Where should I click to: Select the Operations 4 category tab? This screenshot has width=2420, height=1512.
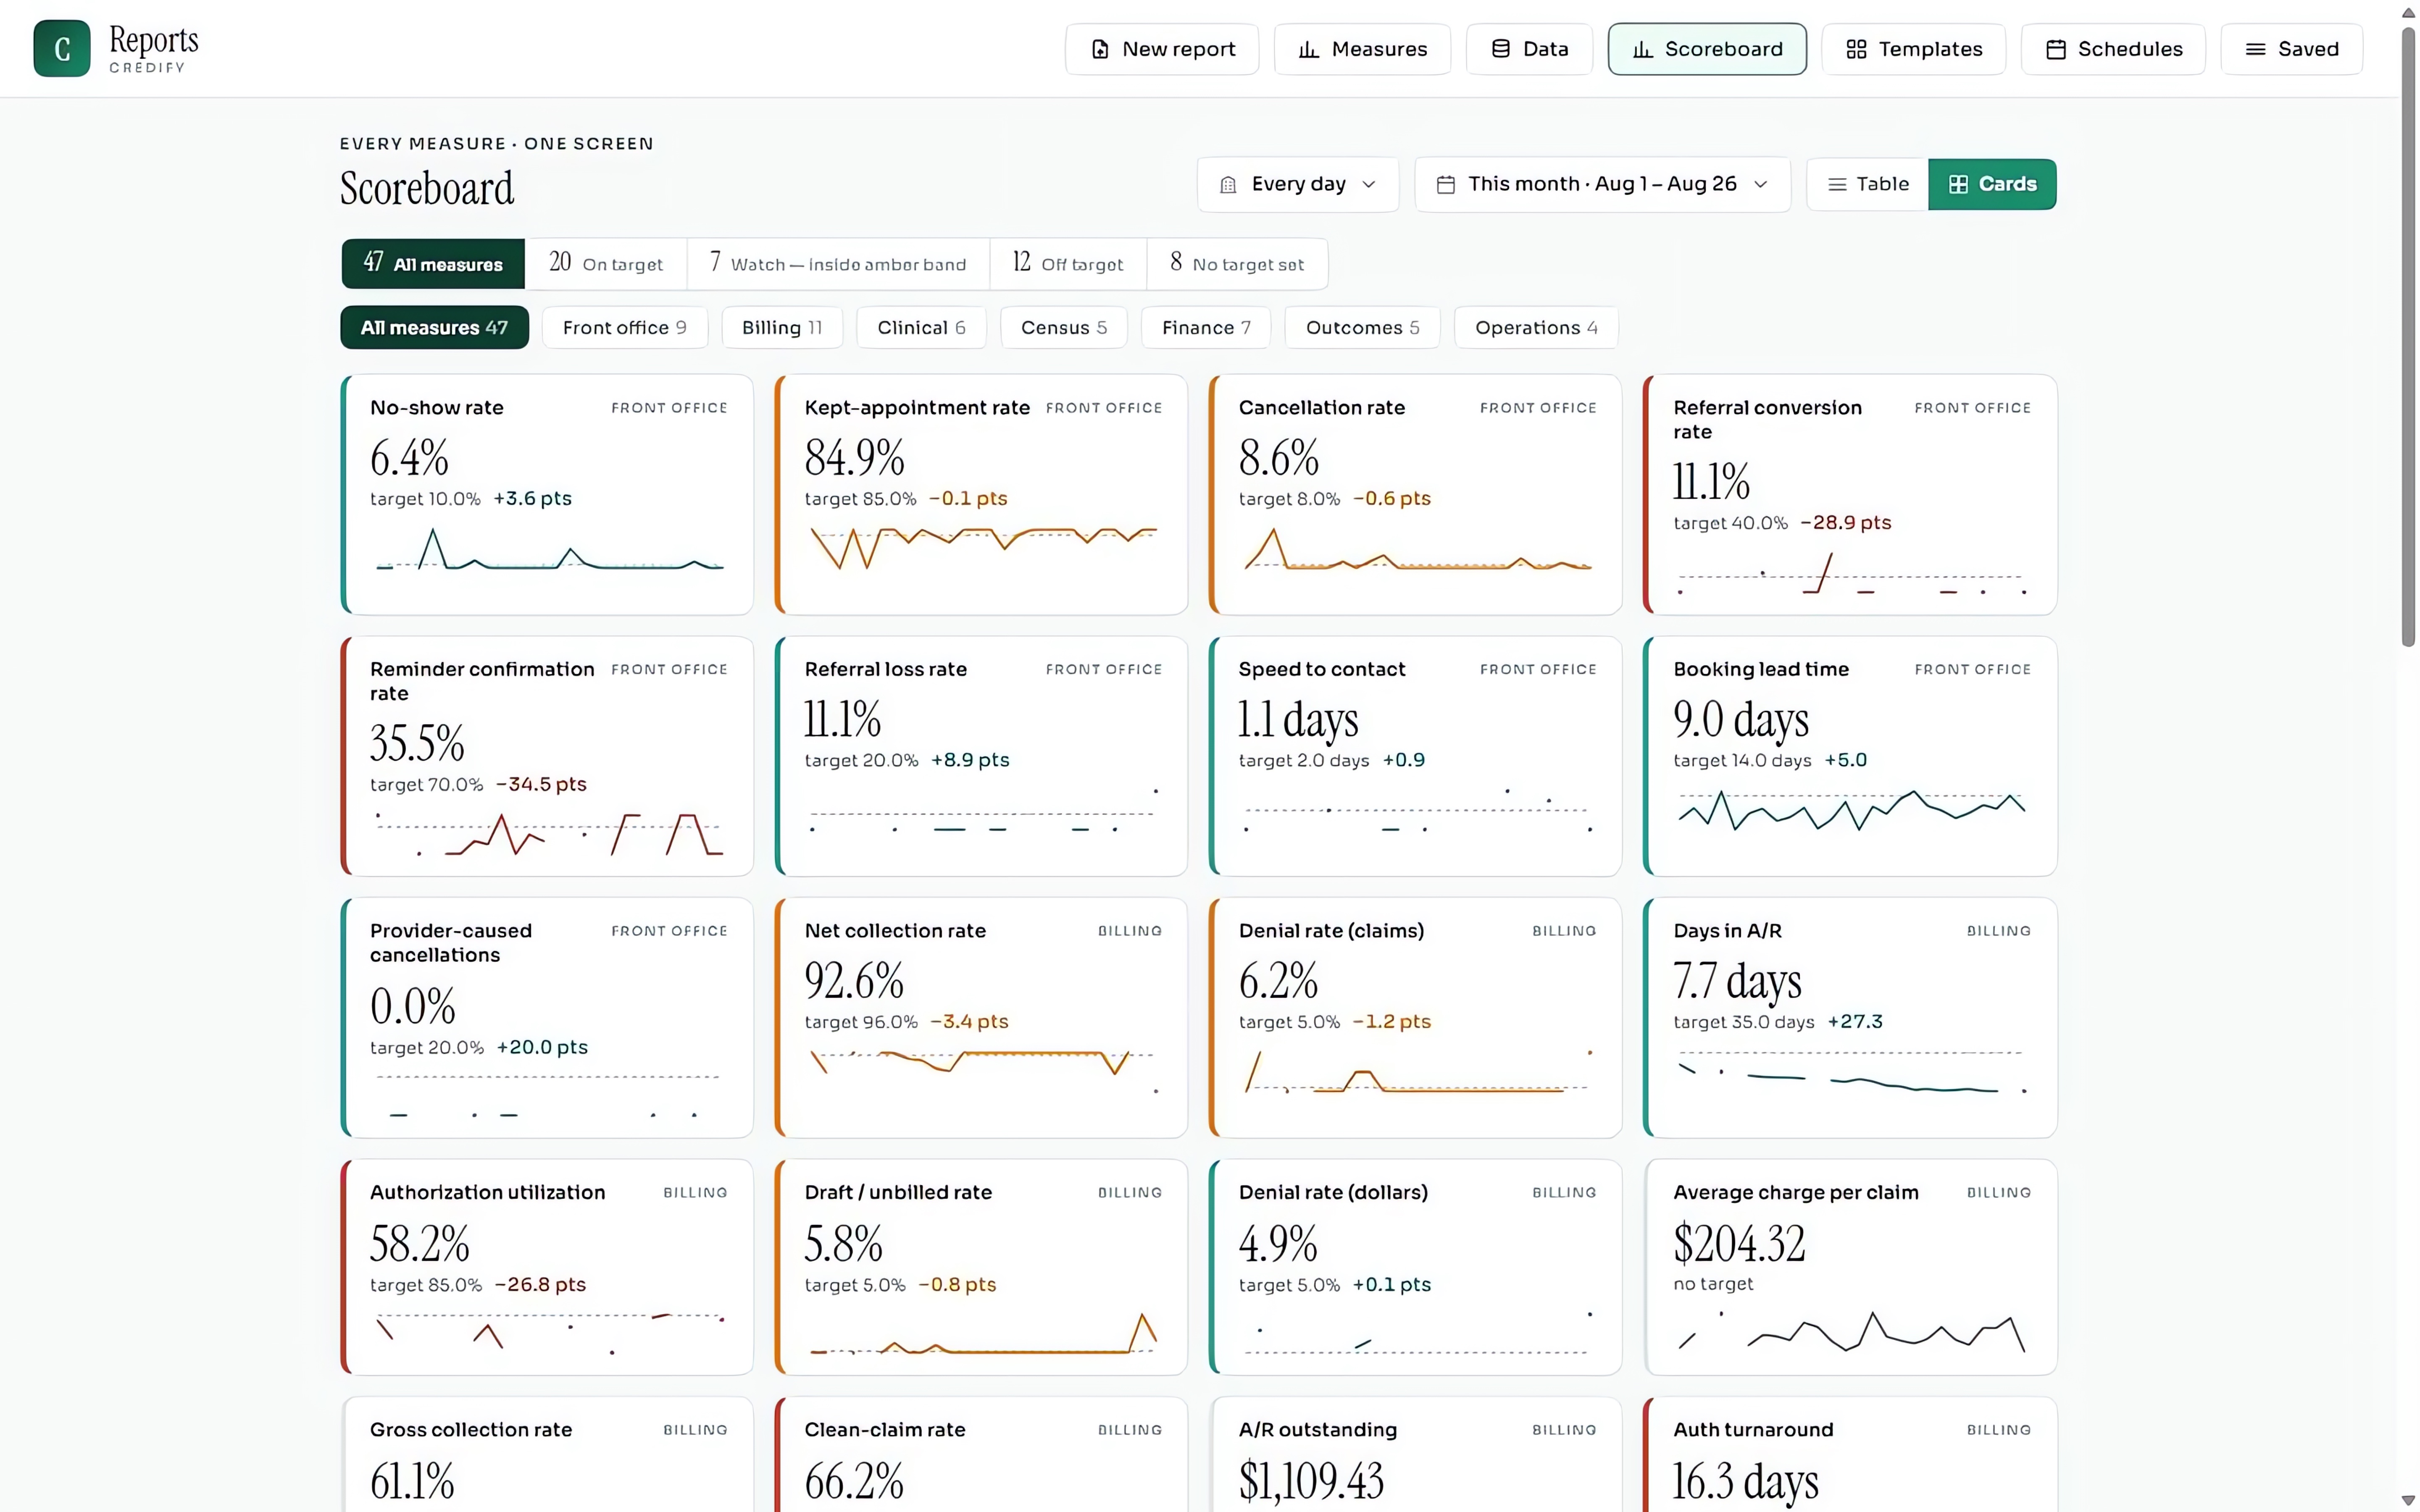coord(1536,328)
